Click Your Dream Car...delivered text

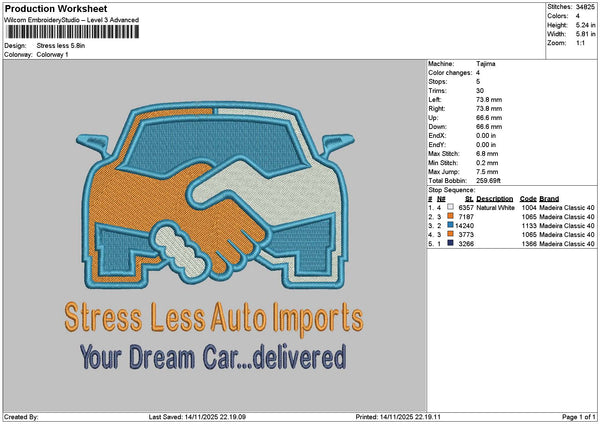click(x=213, y=355)
